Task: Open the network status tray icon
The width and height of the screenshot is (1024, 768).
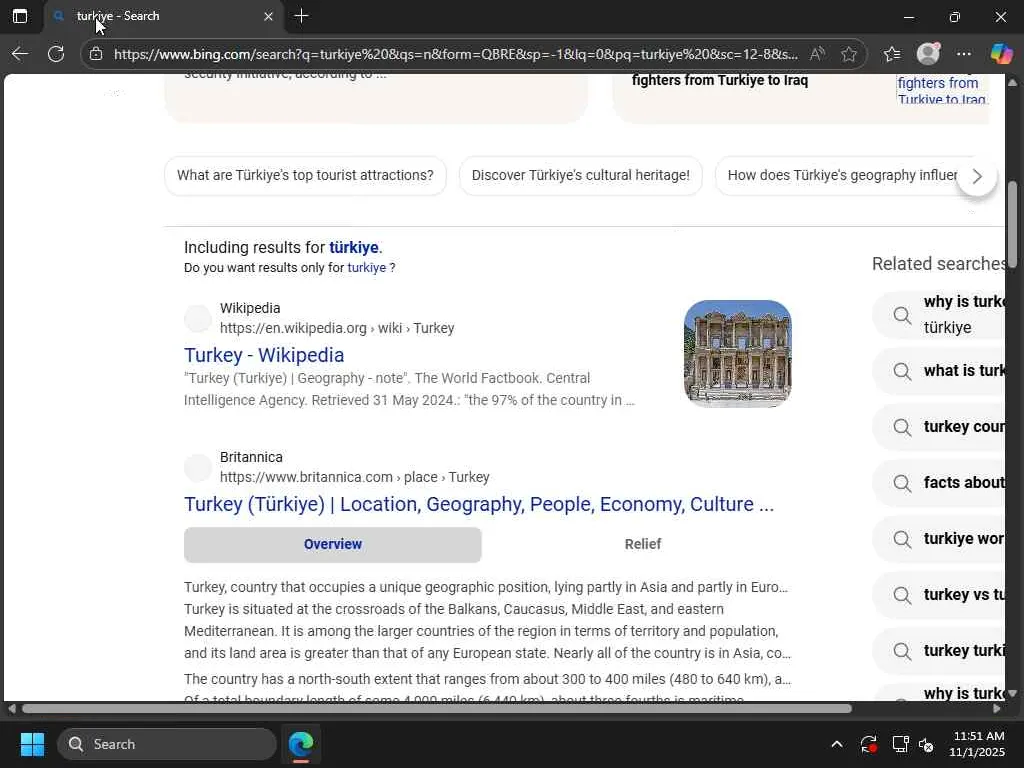Action: pyautogui.click(x=901, y=744)
